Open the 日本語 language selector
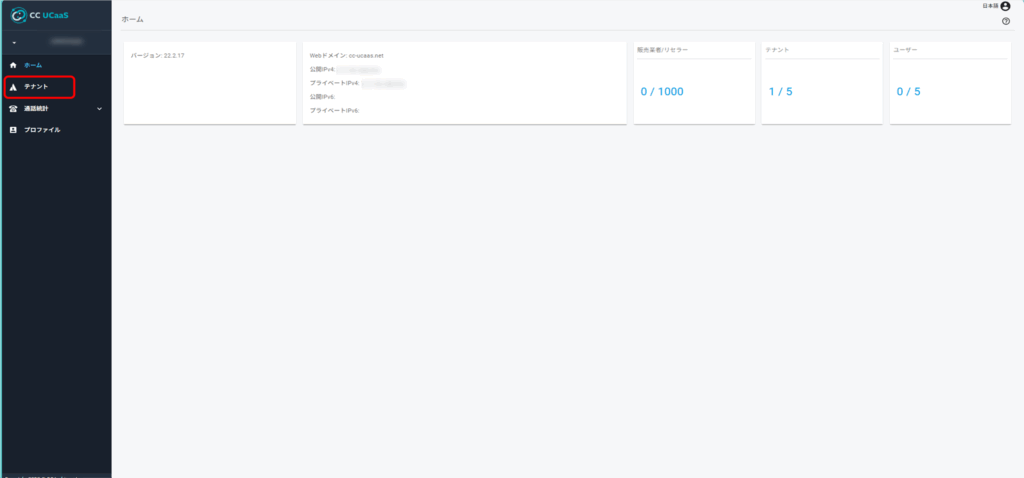 coord(989,6)
